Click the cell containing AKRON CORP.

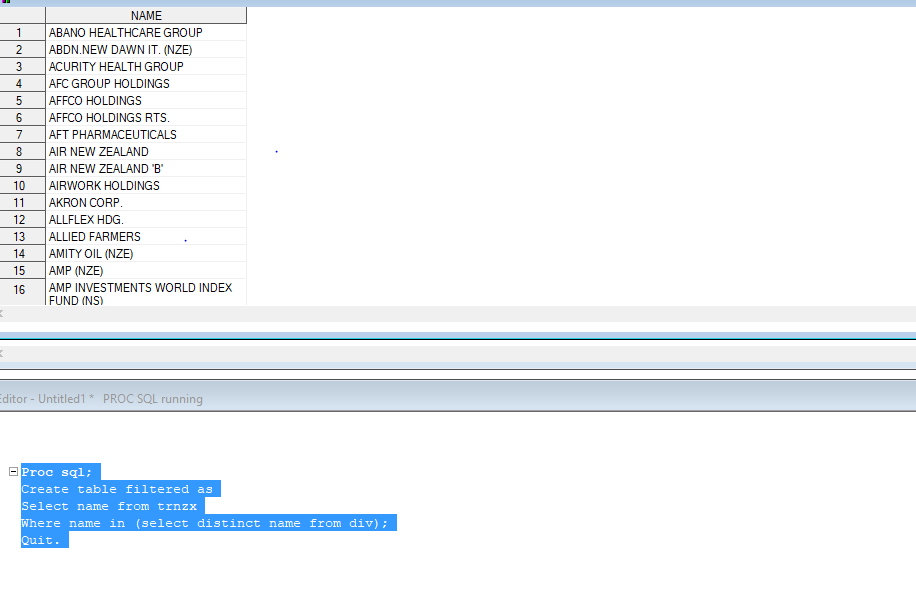pyautogui.click(x=85, y=202)
